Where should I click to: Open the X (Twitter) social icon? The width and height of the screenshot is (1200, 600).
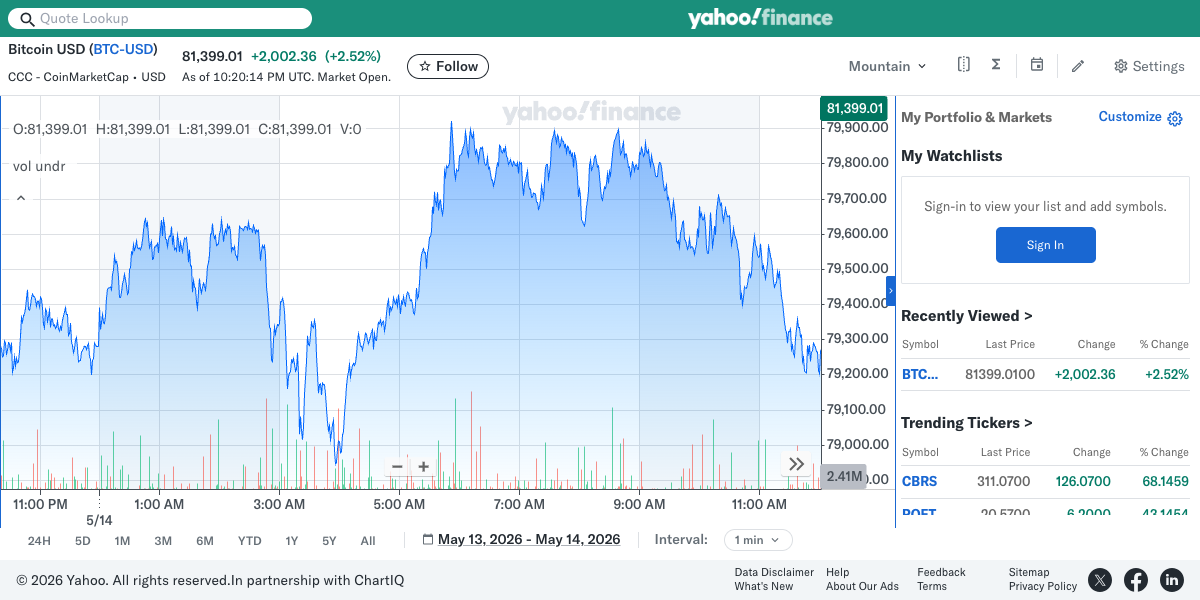(x=1100, y=579)
